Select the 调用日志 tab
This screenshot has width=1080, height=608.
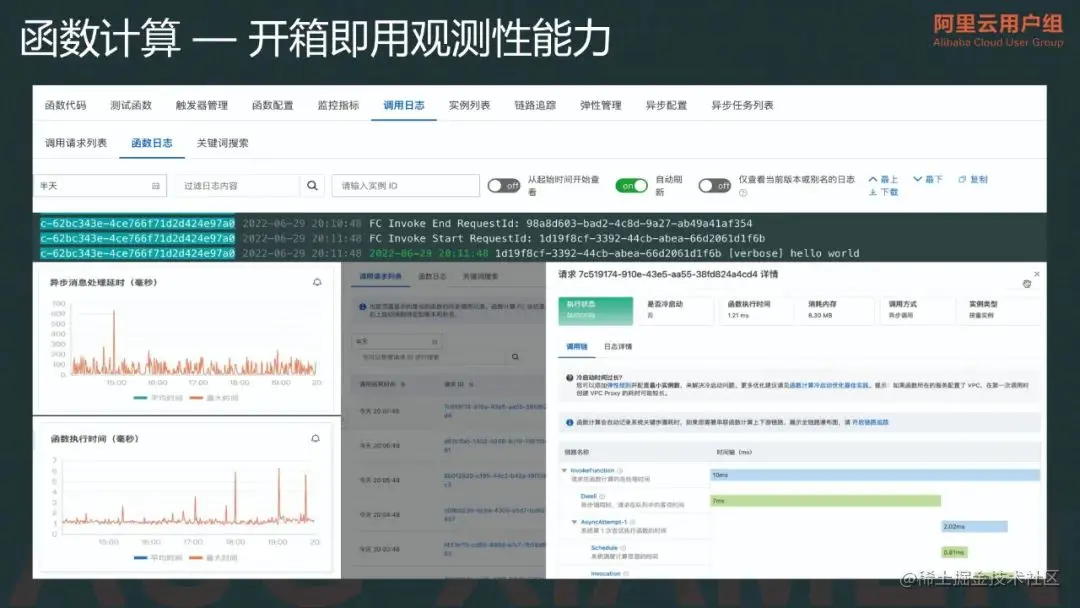tap(404, 105)
